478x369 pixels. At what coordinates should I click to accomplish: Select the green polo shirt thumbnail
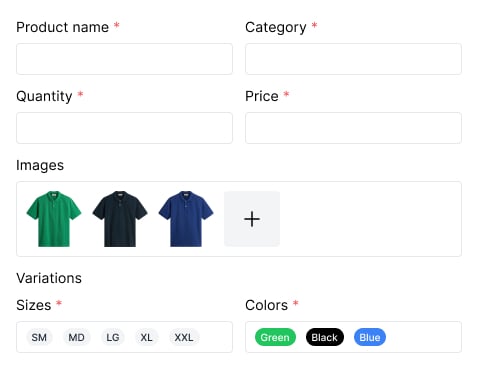coord(54,219)
